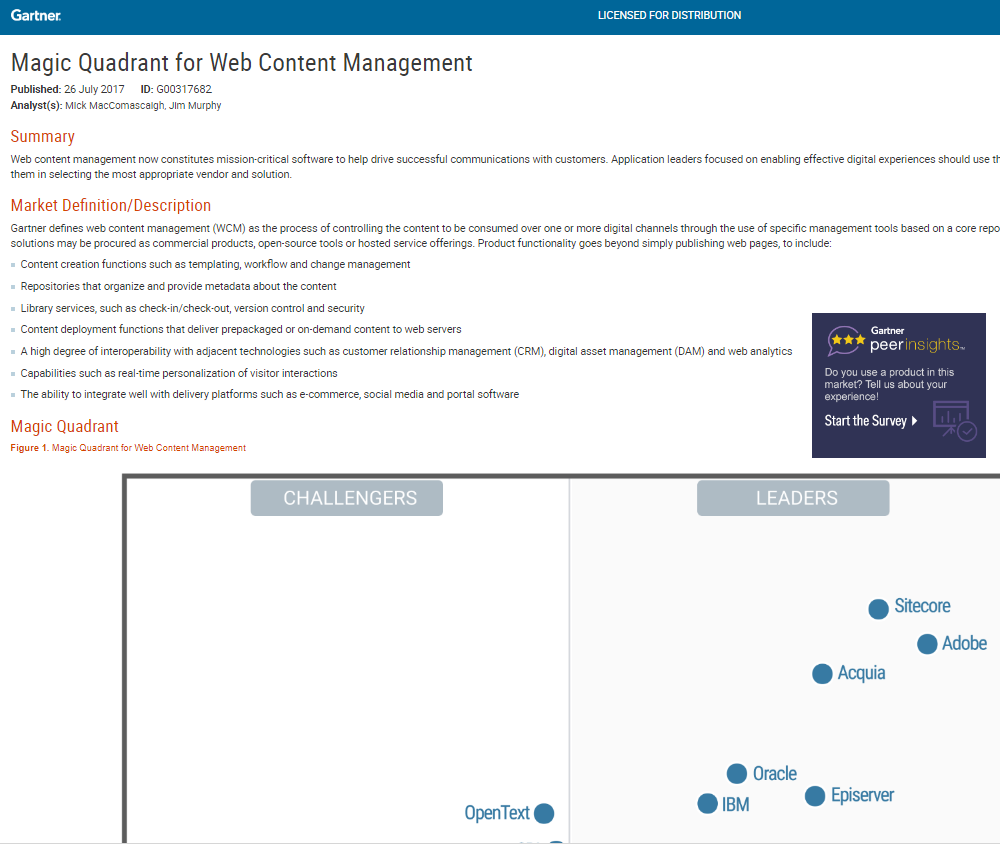Click paragraph starting 'Gartner defines web content management'
This screenshot has width=1000, height=844.
click(505, 235)
